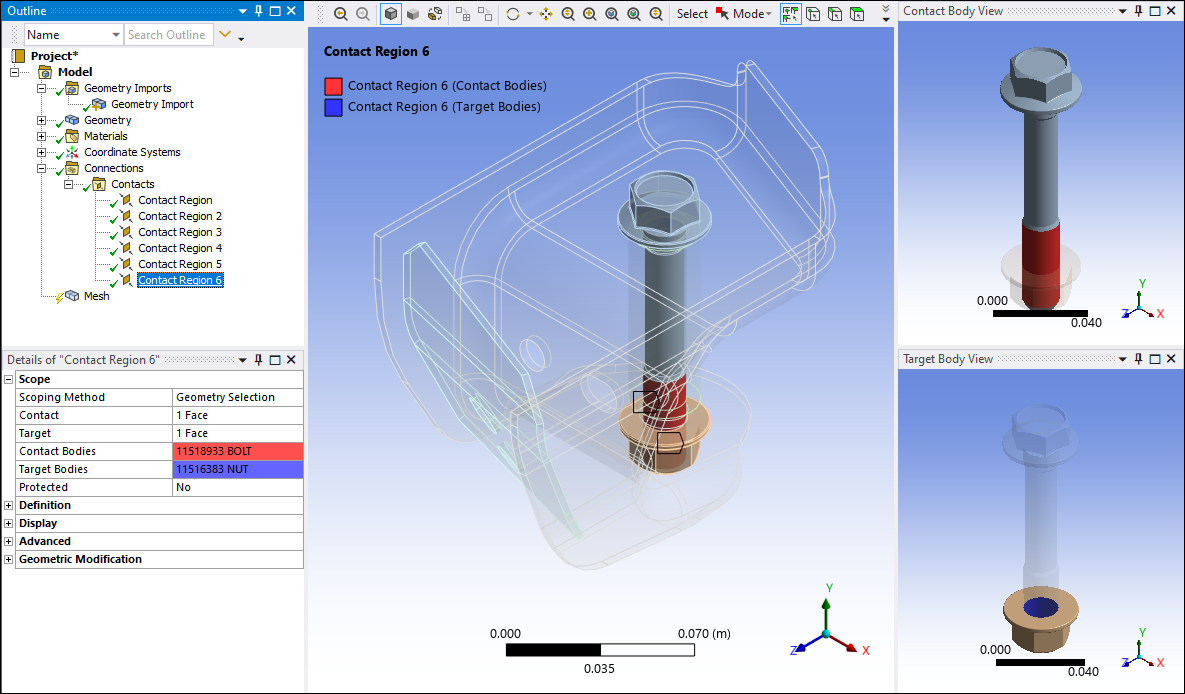
Task: Select Contact Region 3 in outline
Action: click(180, 232)
